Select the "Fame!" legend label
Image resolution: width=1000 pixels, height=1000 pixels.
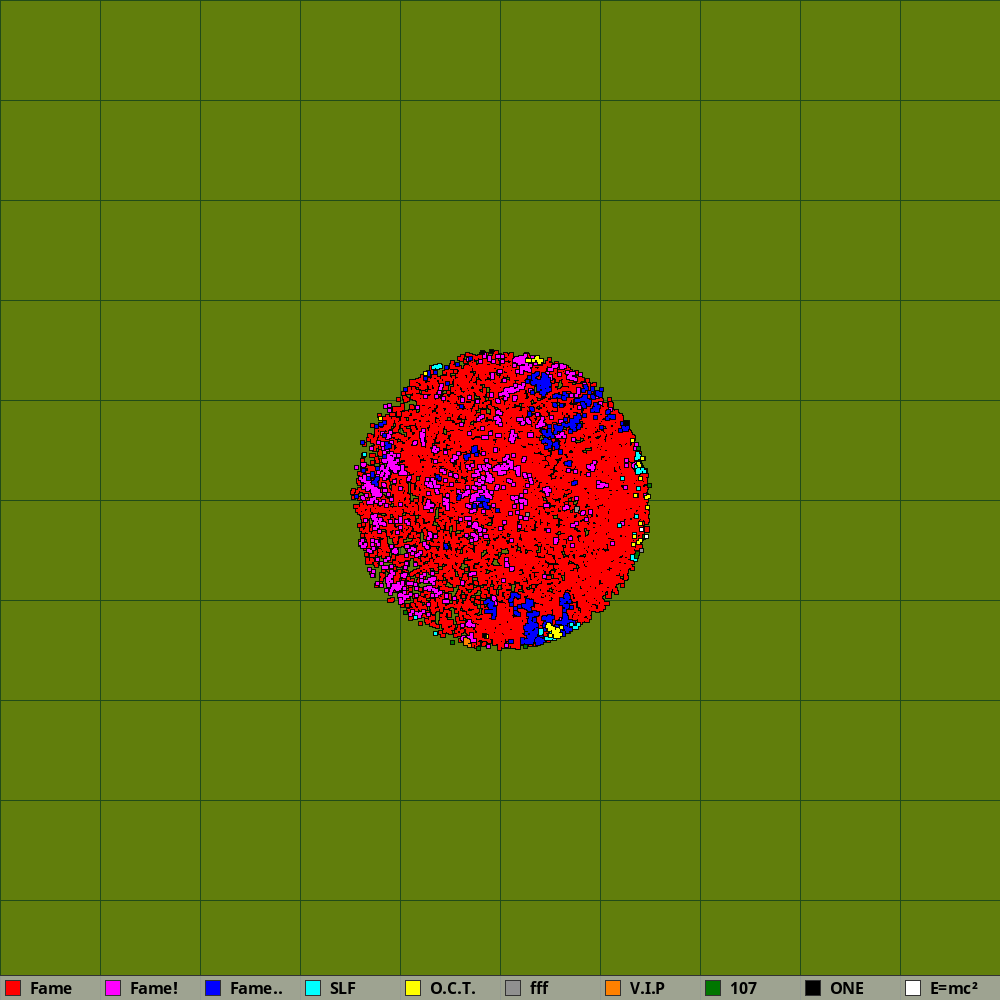coord(154,989)
